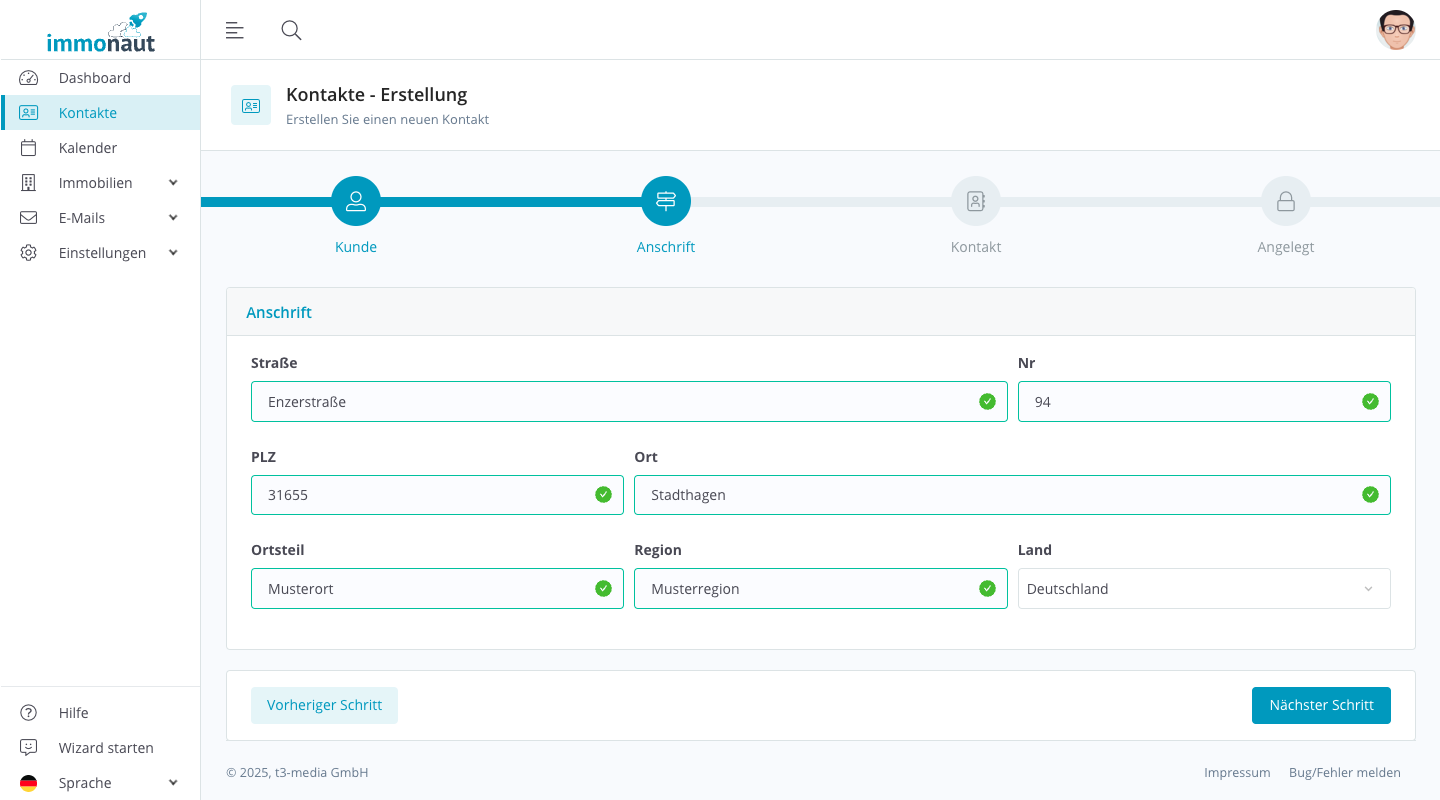
Task: Click the immonaut logo
Action: tap(100, 33)
